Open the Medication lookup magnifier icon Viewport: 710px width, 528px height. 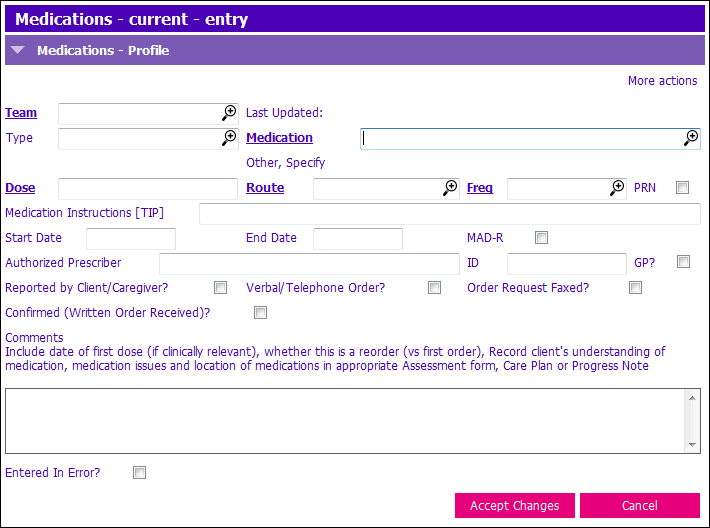[x=691, y=138]
